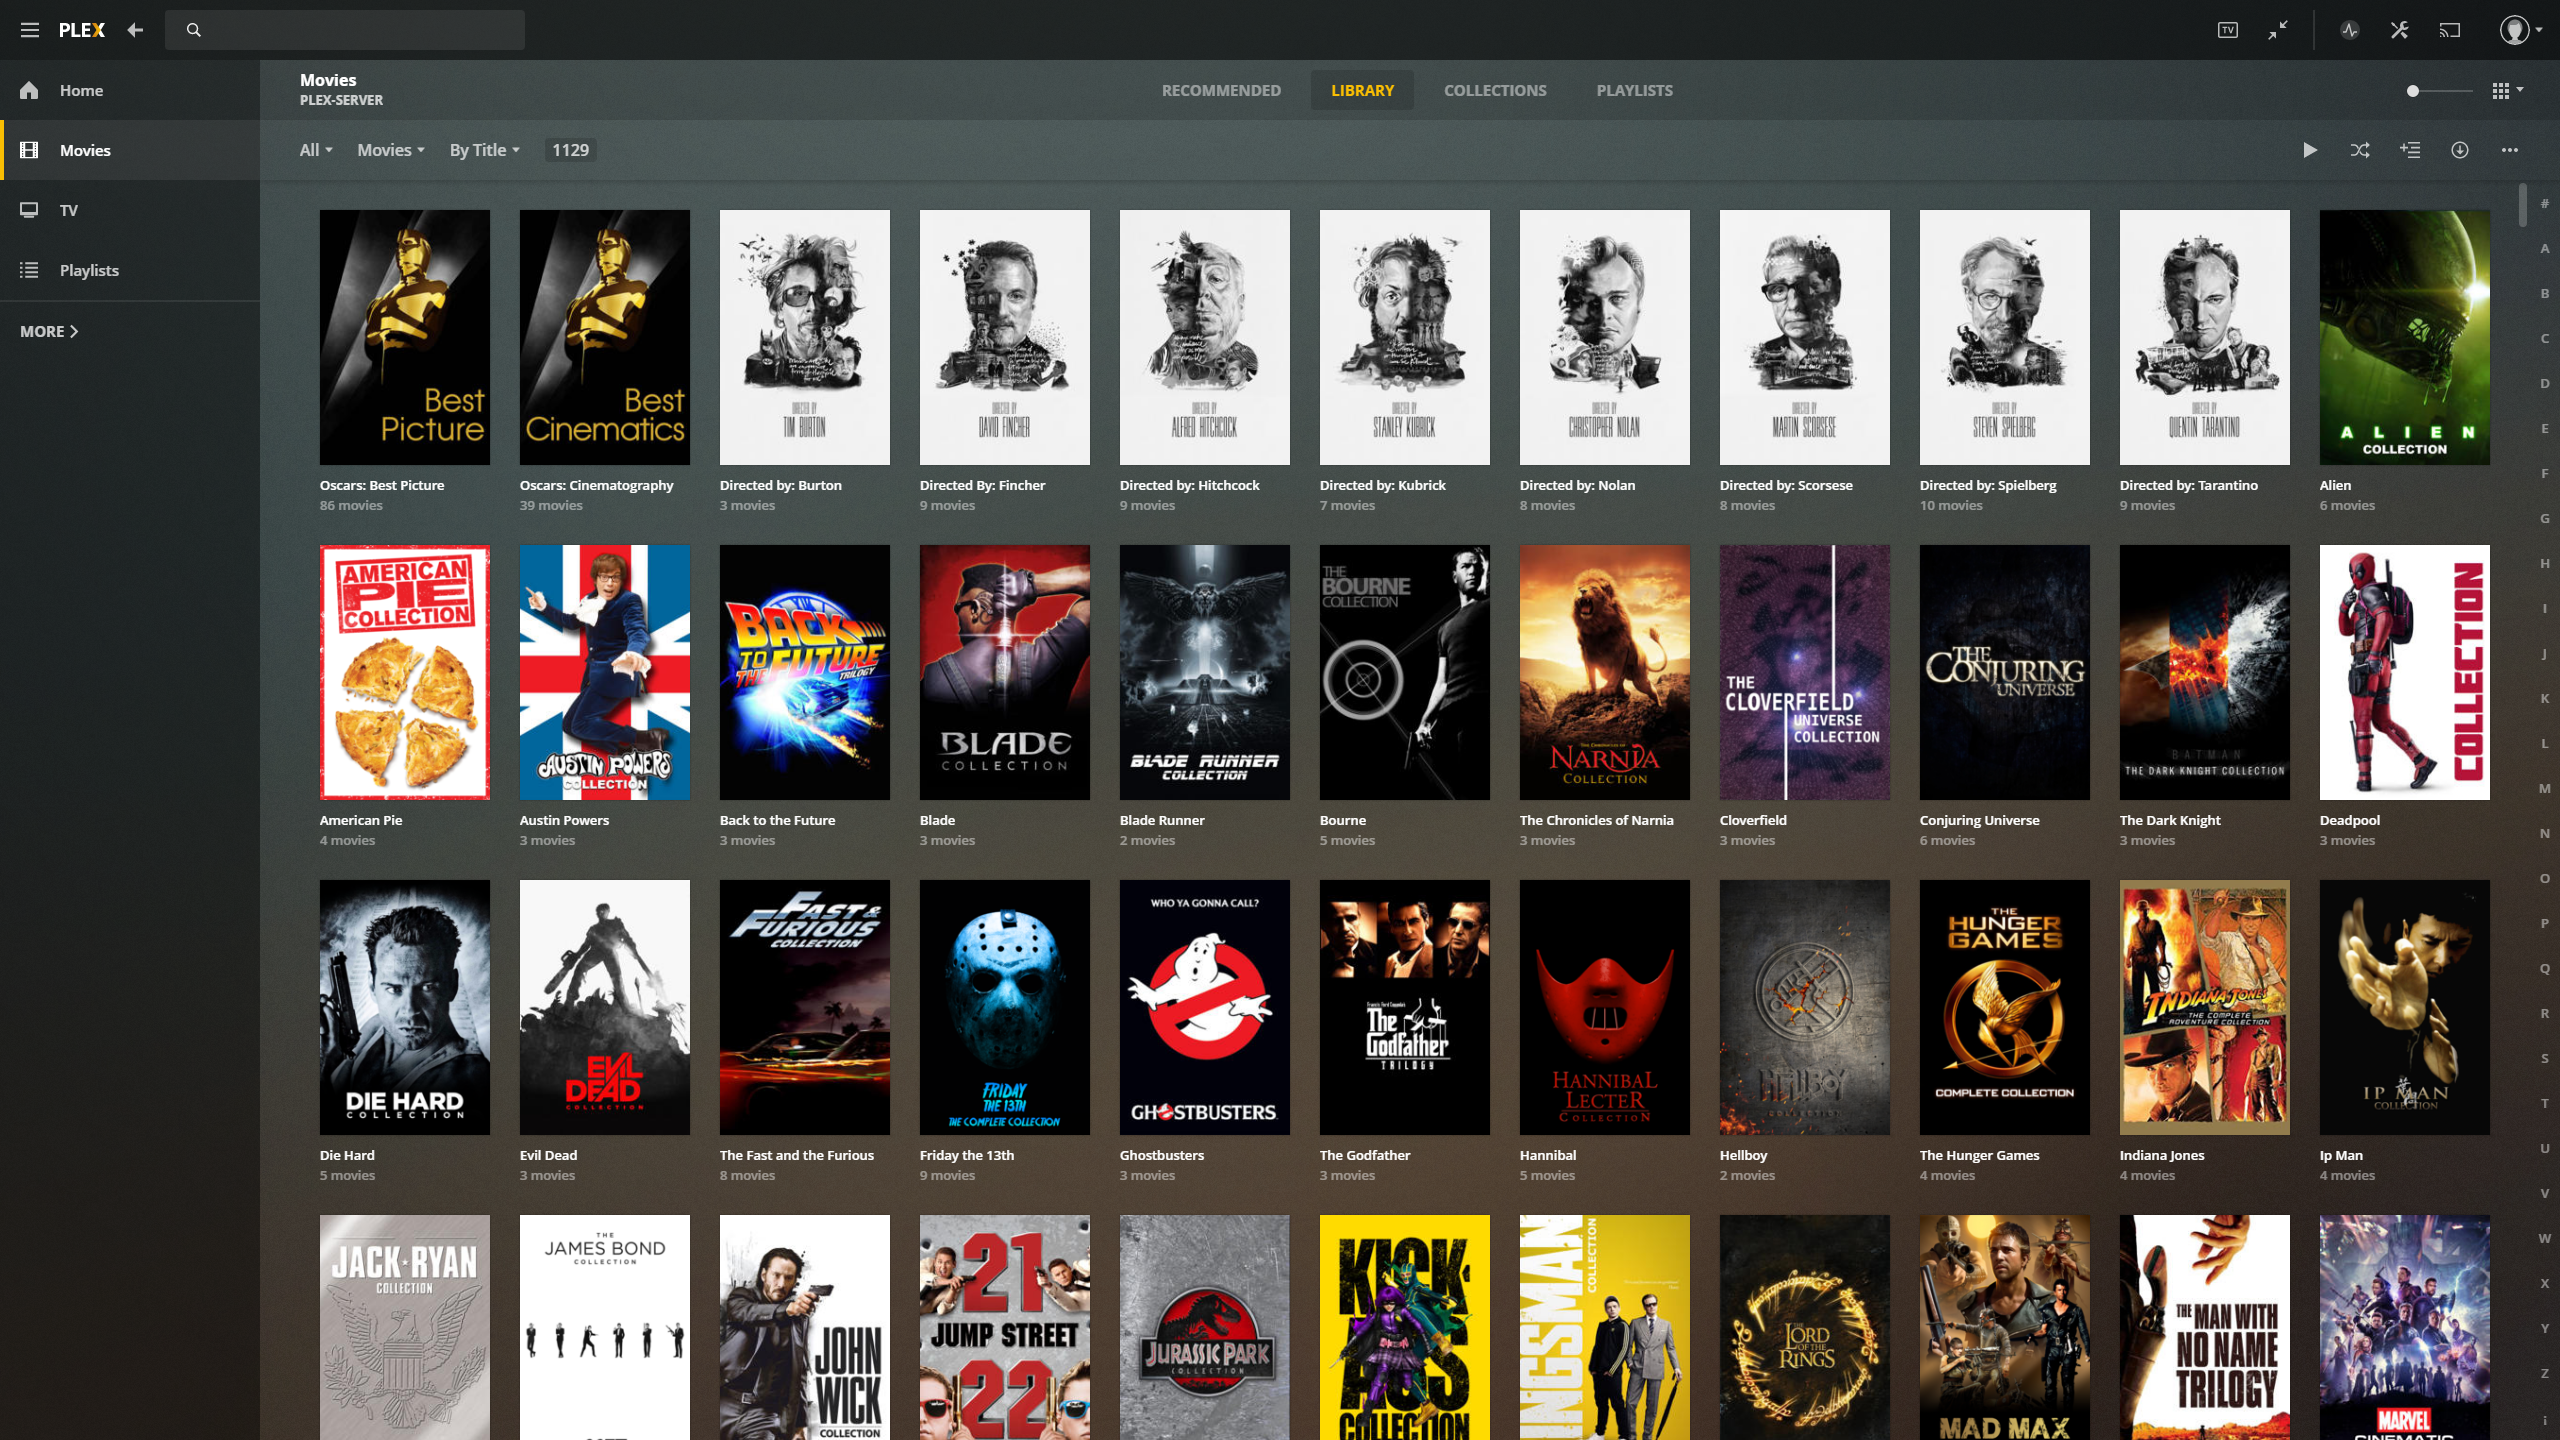
Task: Open the TV mode icon
Action: tap(2228, 30)
